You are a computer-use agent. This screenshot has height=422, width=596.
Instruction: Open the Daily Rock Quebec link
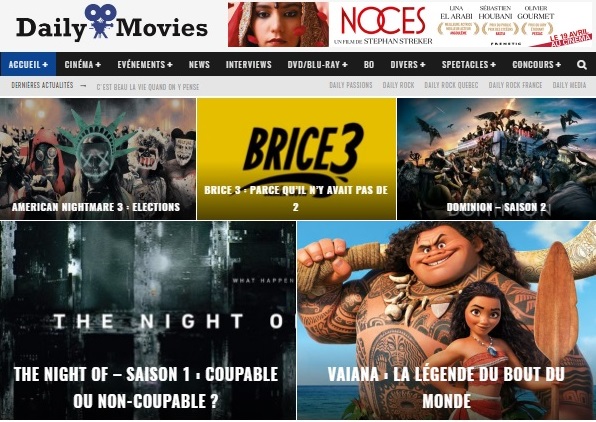451,85
